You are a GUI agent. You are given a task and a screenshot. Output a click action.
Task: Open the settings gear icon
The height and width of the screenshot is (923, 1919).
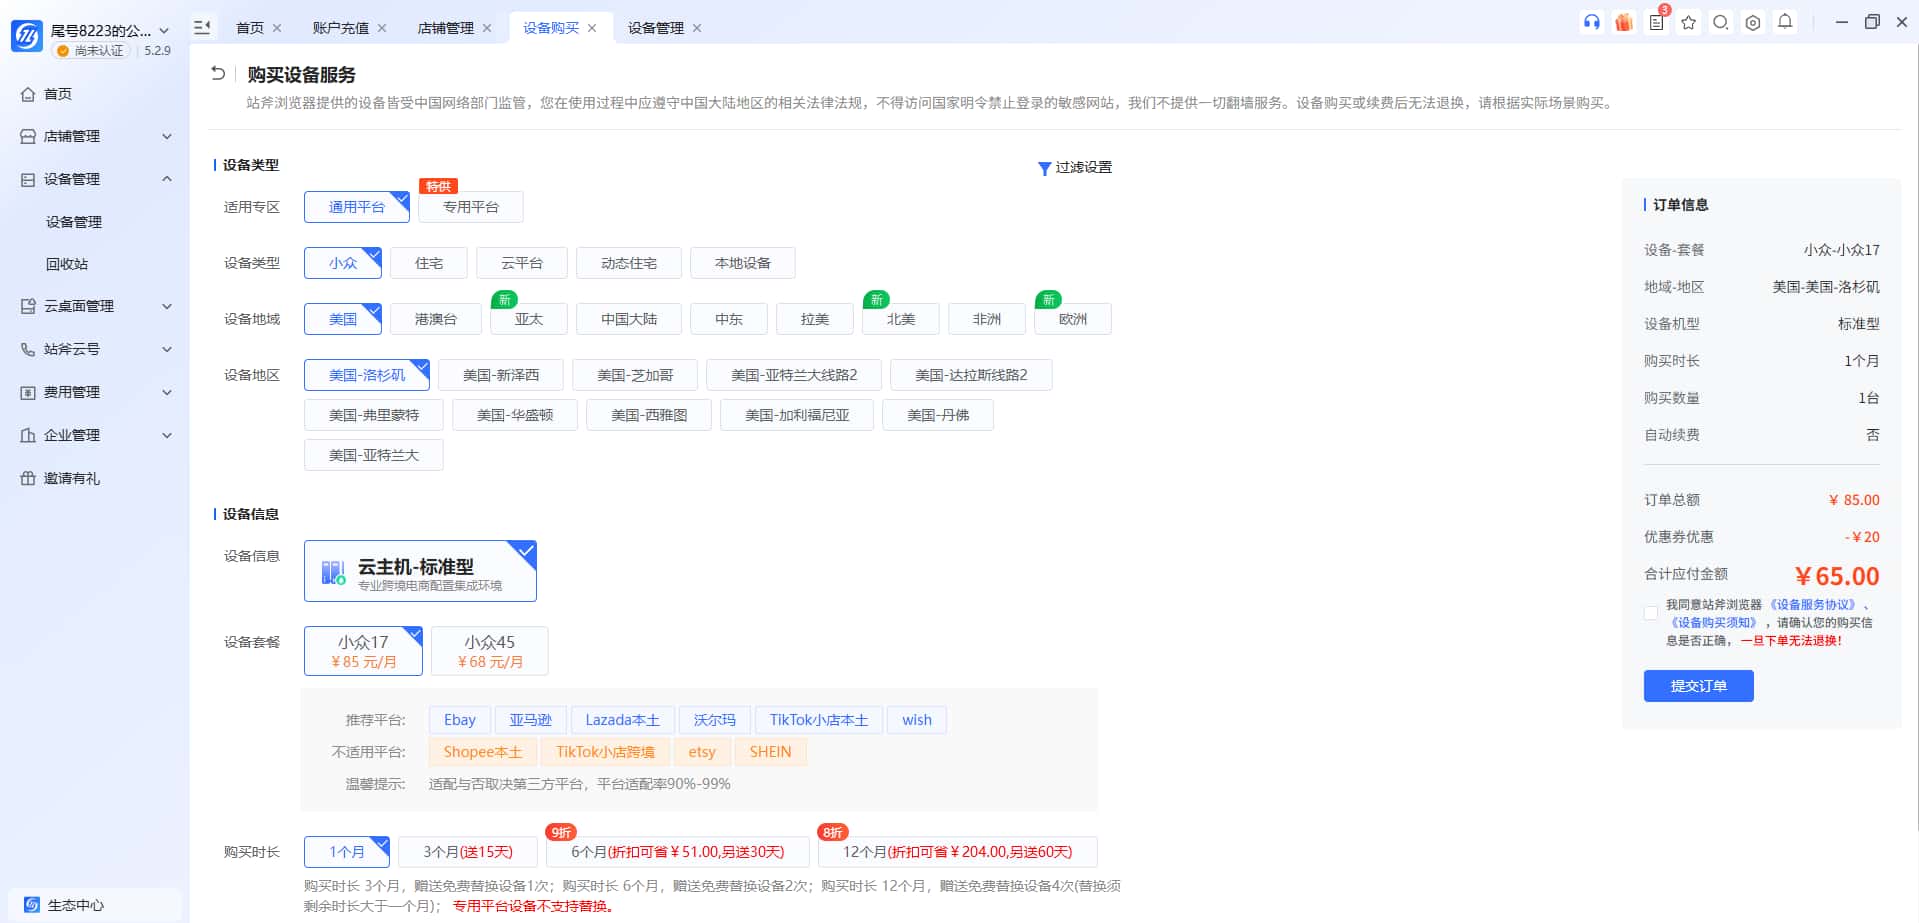coord(1752,22)
